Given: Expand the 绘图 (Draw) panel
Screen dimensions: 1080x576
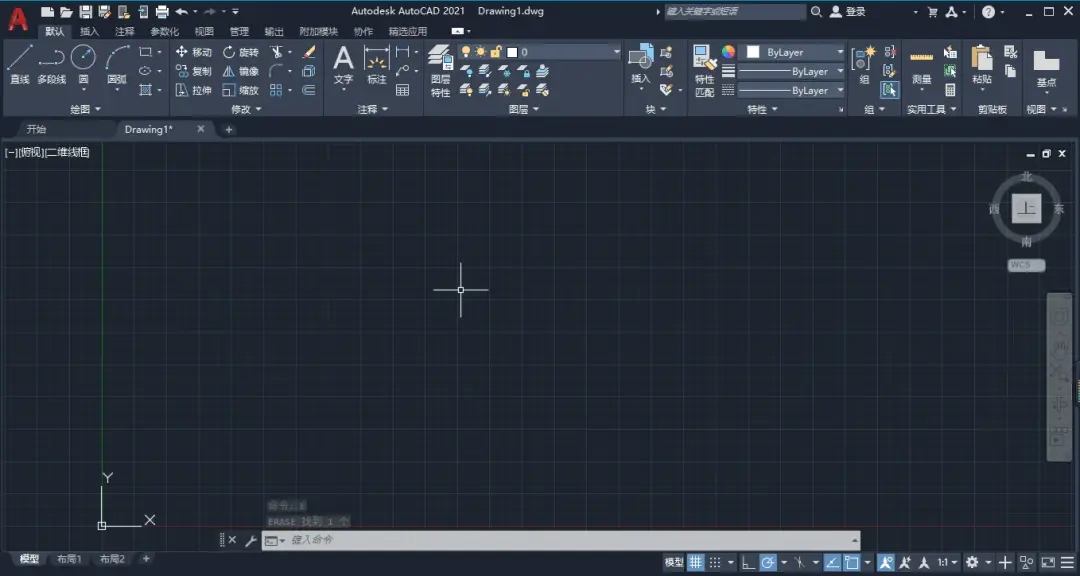Looking at the screenshot, I should [x=85, y=109].
